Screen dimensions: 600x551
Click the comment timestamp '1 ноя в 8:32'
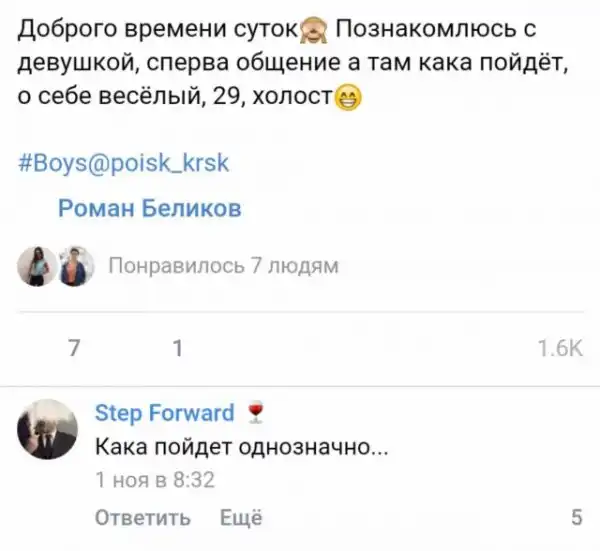point(155,479)
